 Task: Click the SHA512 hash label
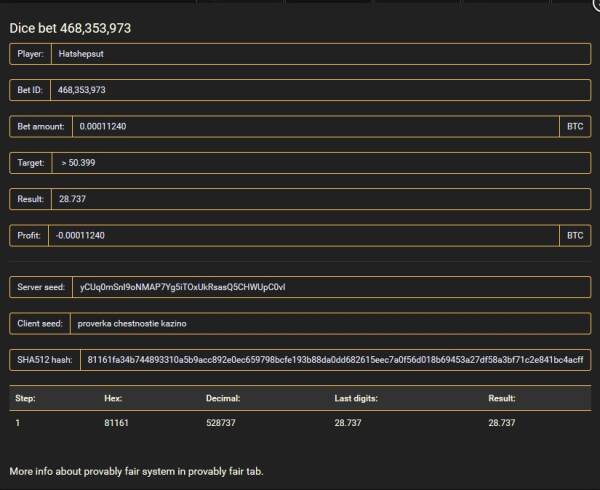pyautogui.click(x=44, y=360)
